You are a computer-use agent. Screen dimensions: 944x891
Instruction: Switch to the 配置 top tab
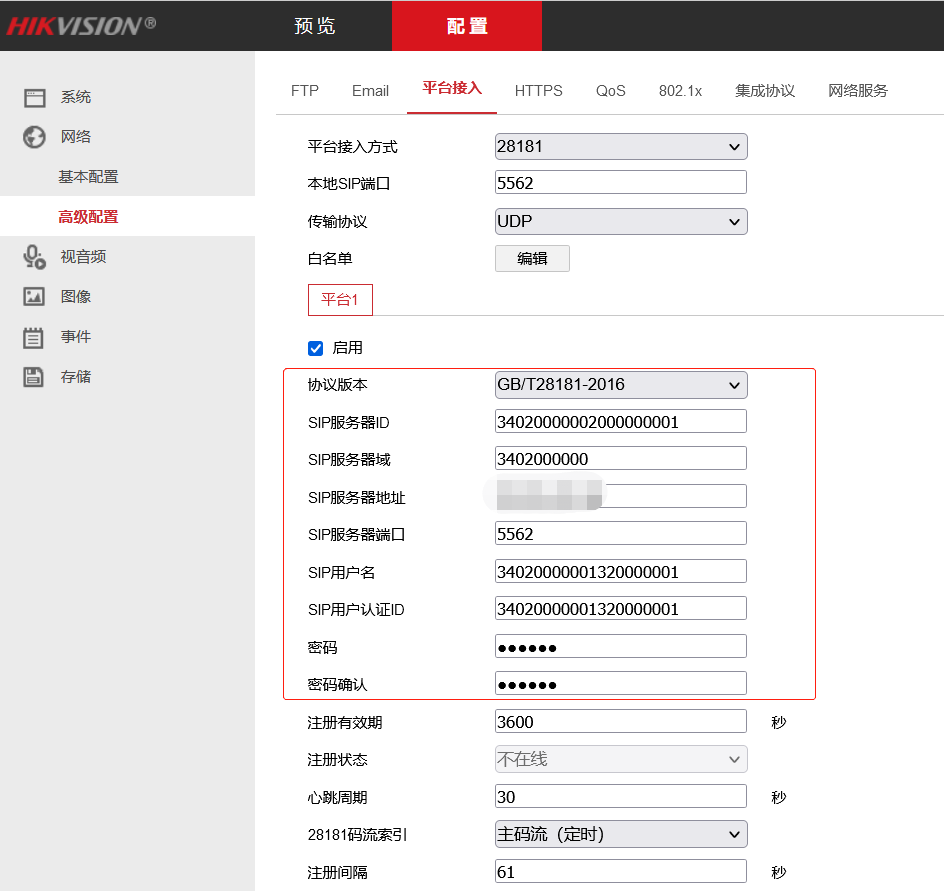pos(467,26)
